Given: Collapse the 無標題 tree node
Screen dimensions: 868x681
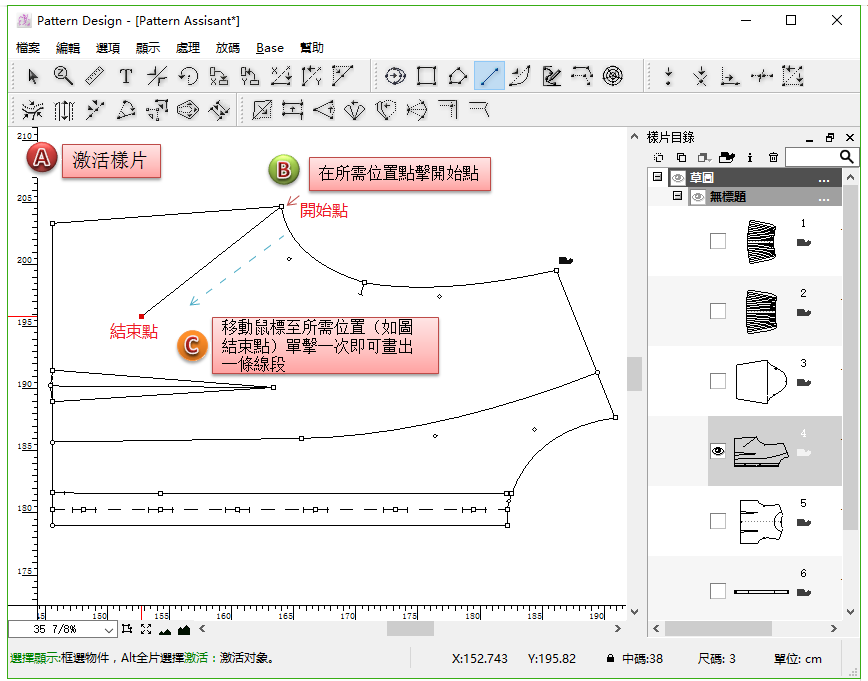Looking at the screenshot, I should click(677, 196).
